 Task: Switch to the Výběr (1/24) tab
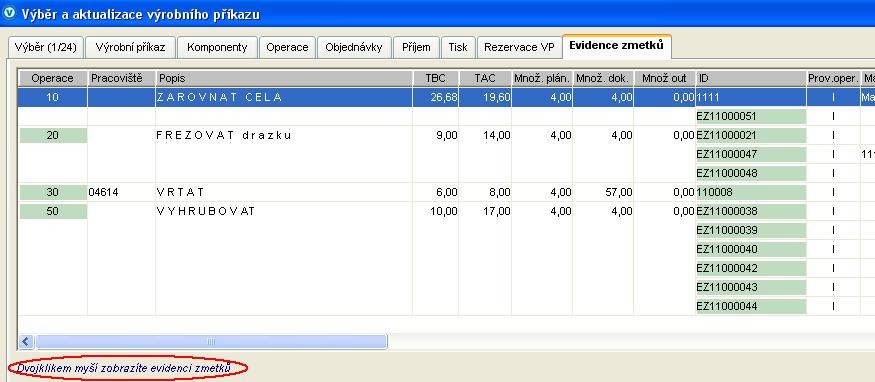click(x=46, y=47)
